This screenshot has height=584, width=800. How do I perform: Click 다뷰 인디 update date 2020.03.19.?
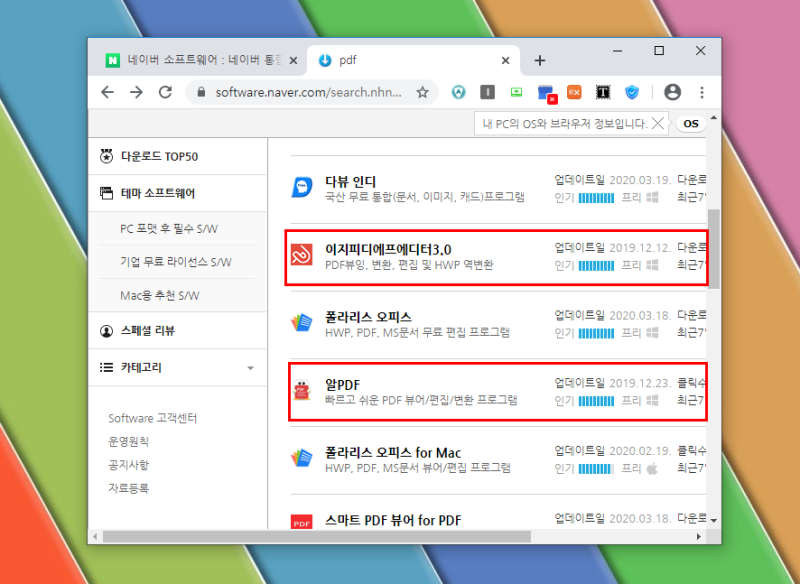(640, 180)
